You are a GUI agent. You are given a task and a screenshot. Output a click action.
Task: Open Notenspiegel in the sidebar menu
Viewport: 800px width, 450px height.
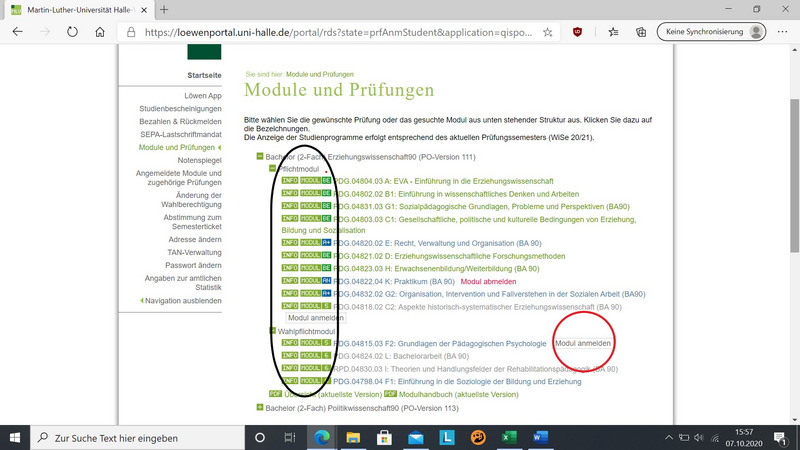198,160
